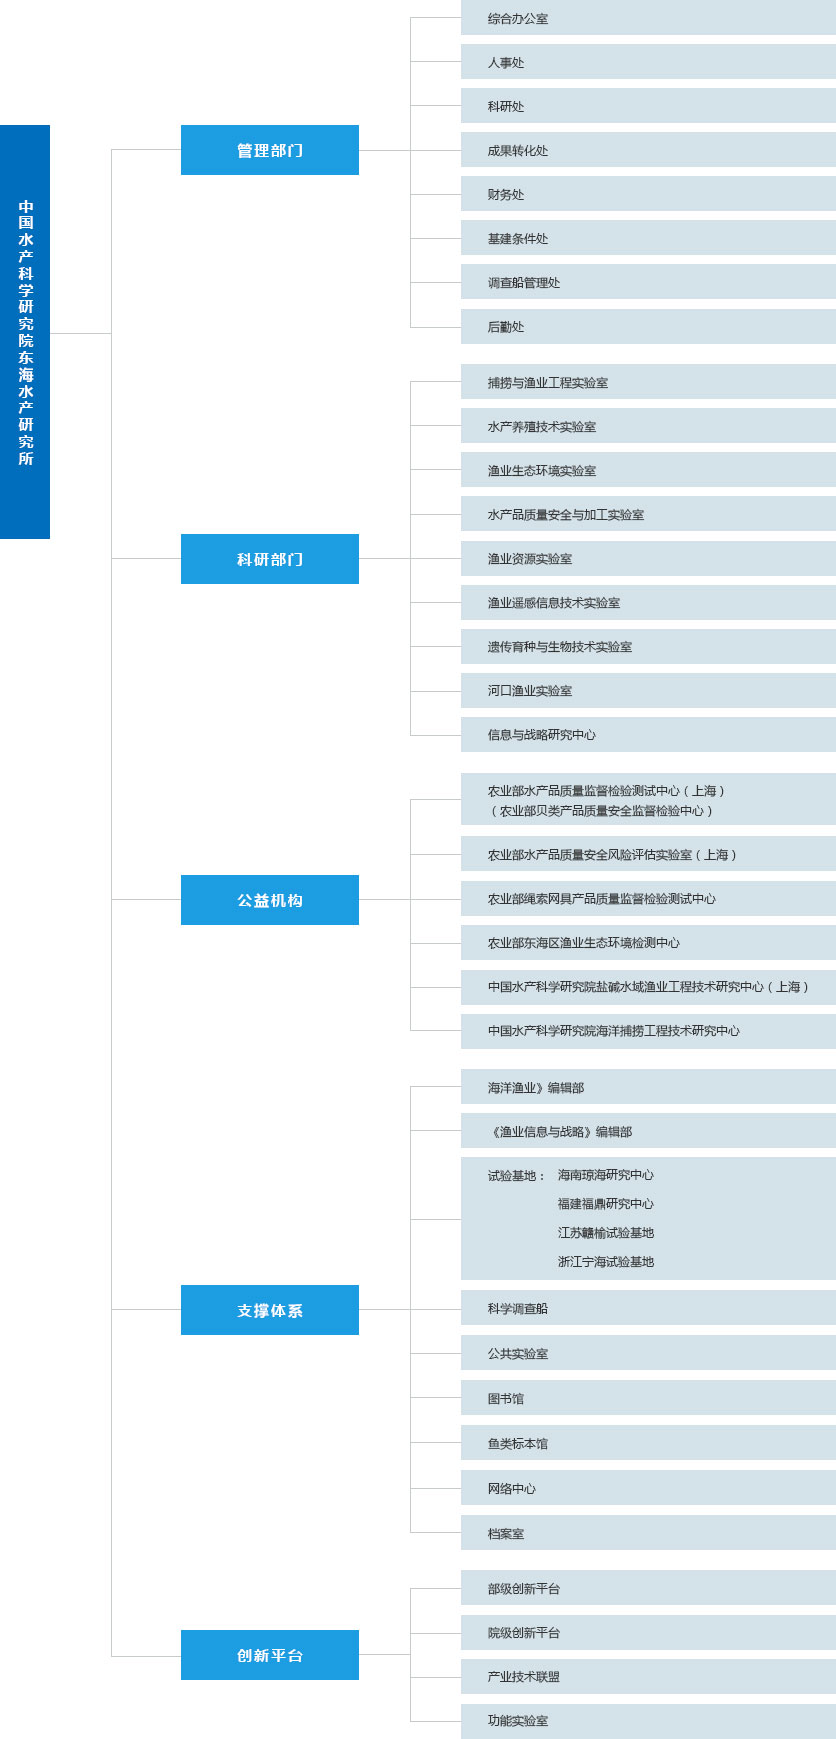The height and width of the screenshot is (1739, 836).
Task: Click 渔业资源实验室
Action: tap(648, 558)
